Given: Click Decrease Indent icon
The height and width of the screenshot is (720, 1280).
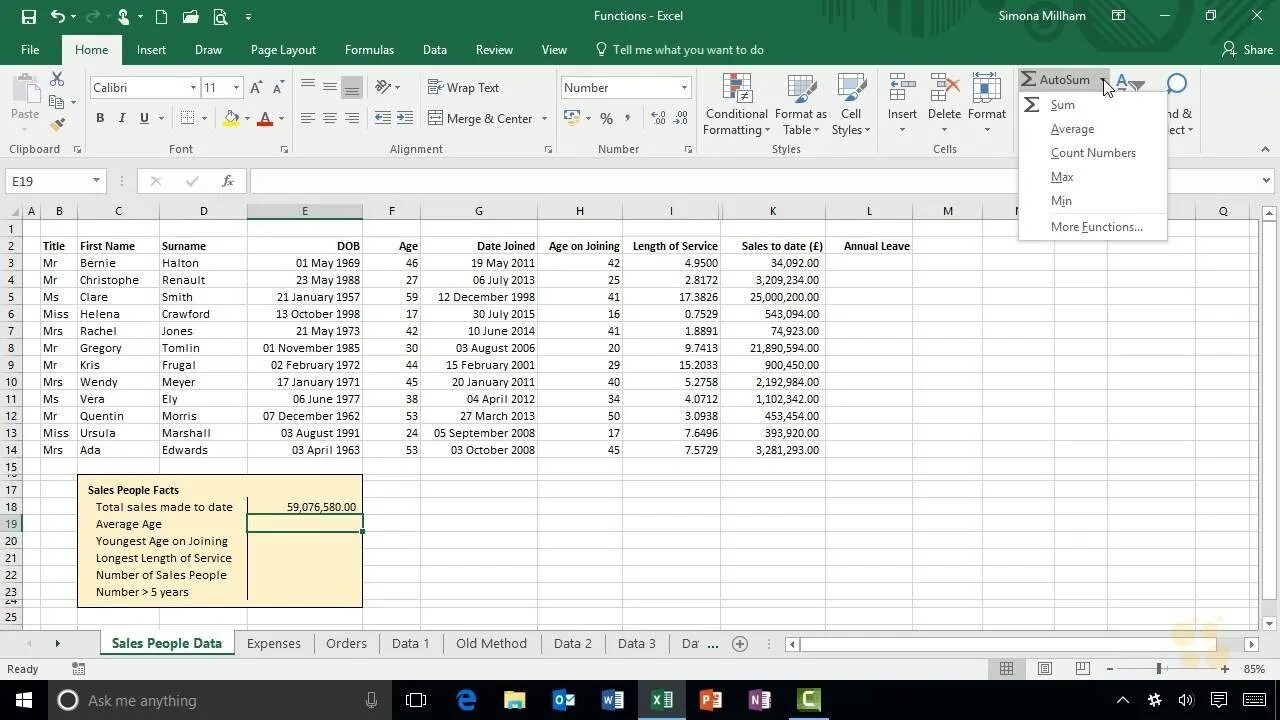Looking at the screenshot, I should 383,118.
